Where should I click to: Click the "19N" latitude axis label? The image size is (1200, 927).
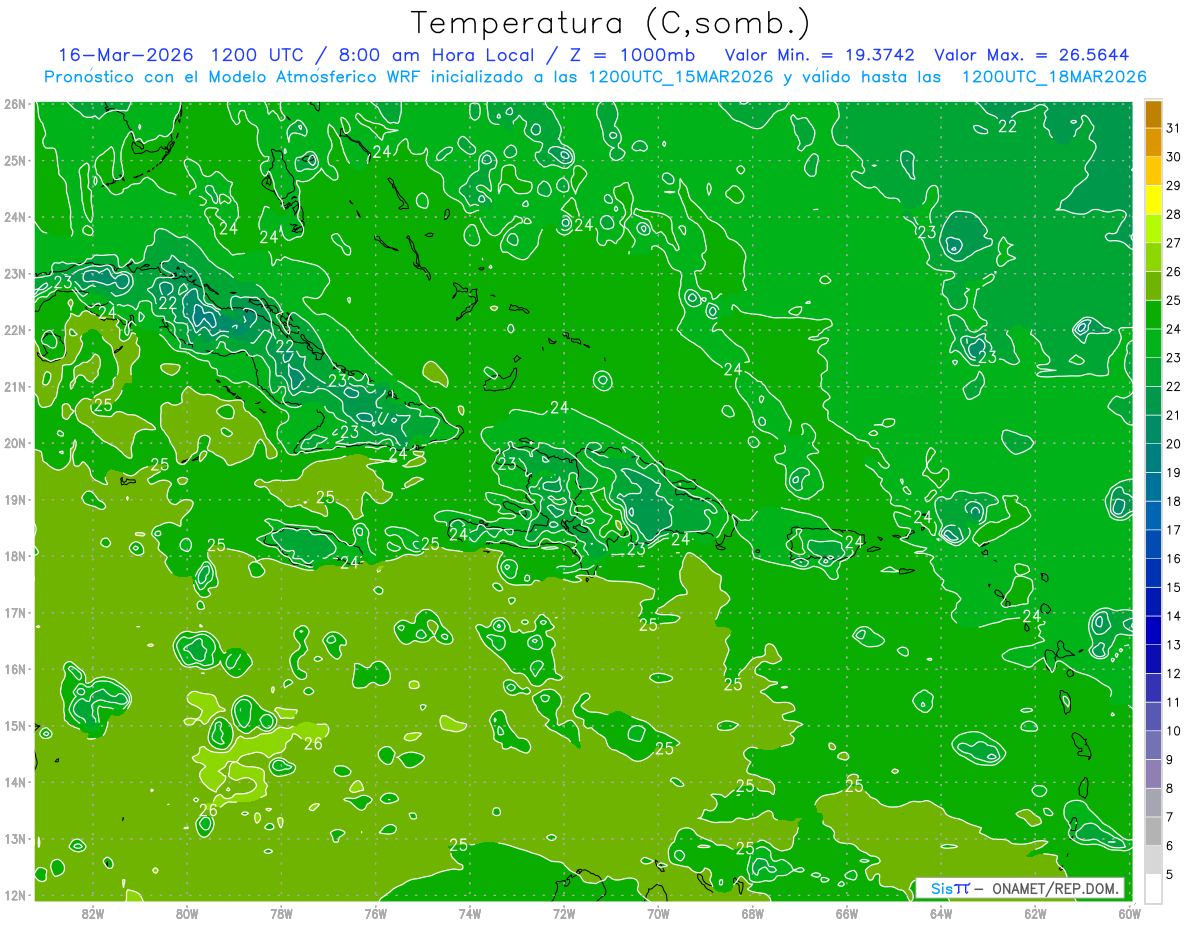(x=14, y=500)
